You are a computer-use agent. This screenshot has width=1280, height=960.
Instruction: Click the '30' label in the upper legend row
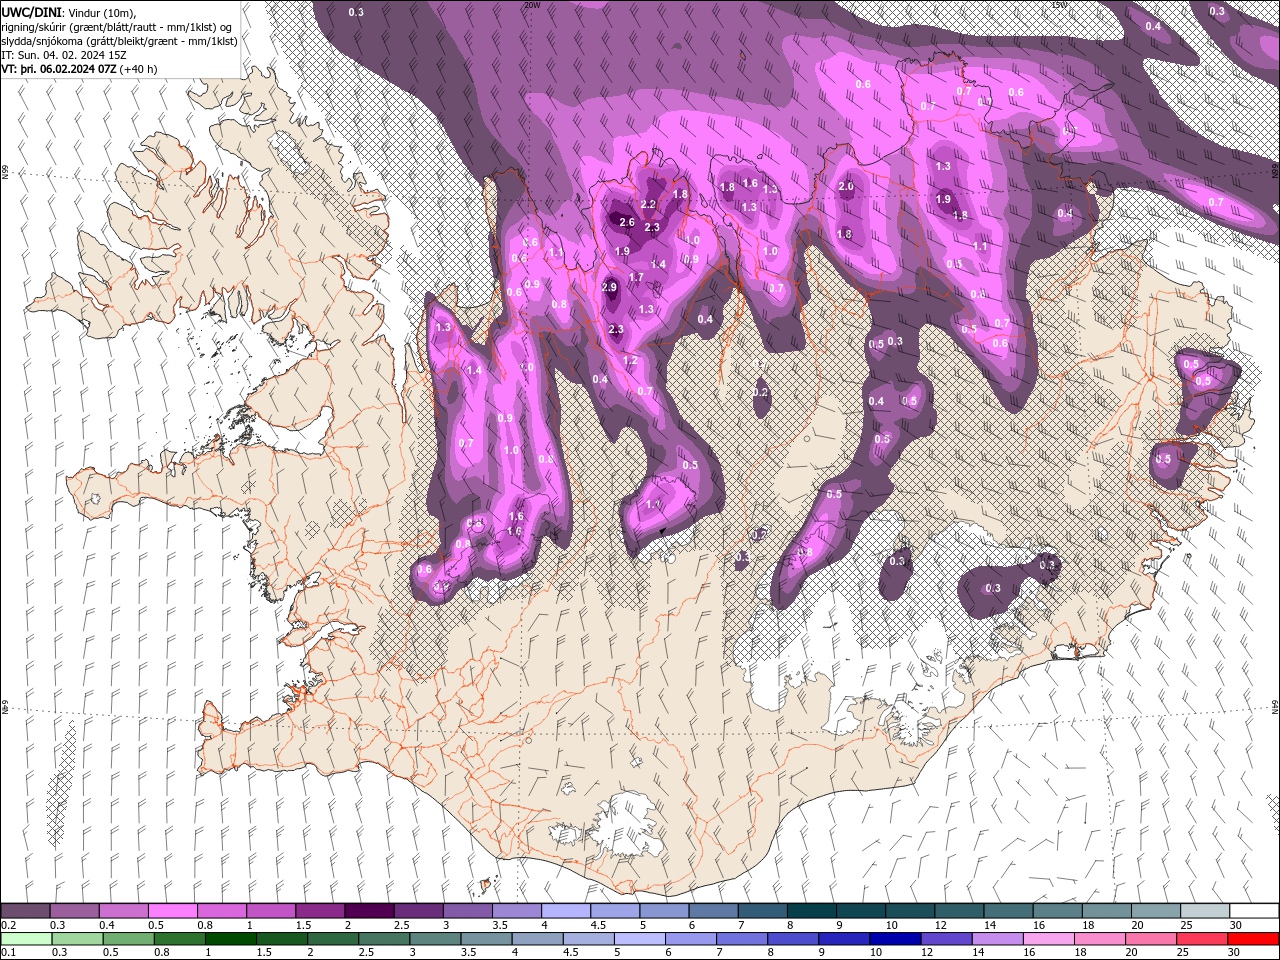click(x=1234, y=925)
